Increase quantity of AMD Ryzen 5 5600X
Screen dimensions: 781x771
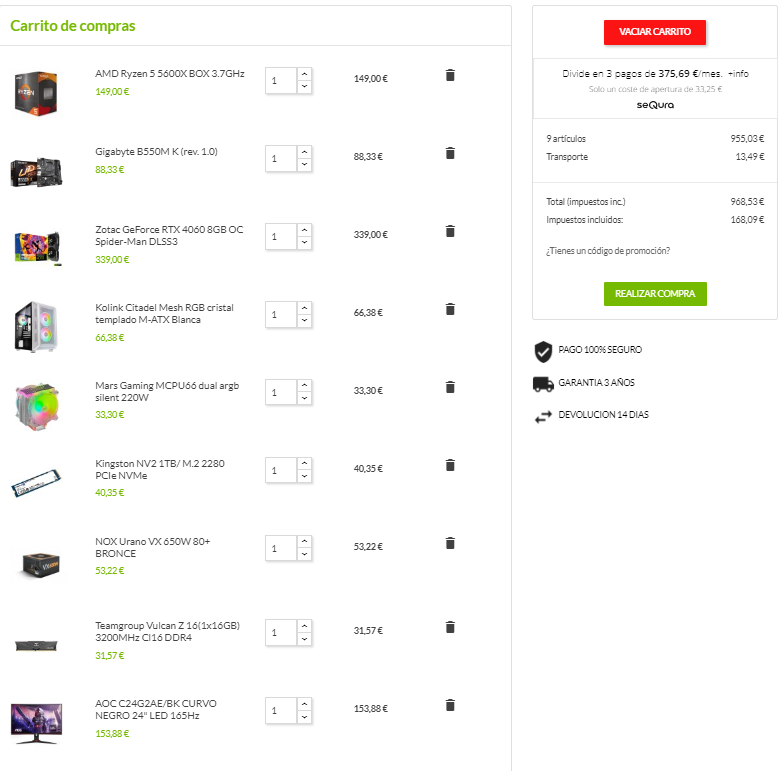tap(304, 74)
